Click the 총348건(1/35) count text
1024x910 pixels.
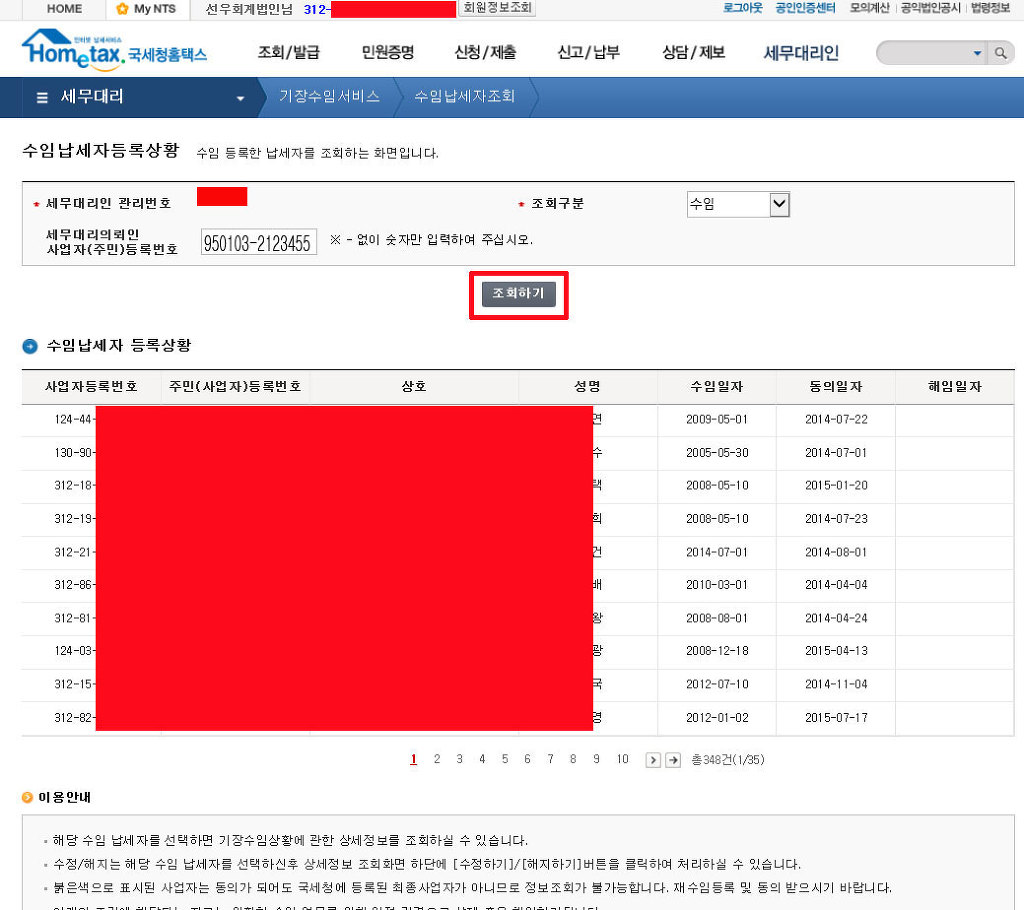(x=728, y=760)
